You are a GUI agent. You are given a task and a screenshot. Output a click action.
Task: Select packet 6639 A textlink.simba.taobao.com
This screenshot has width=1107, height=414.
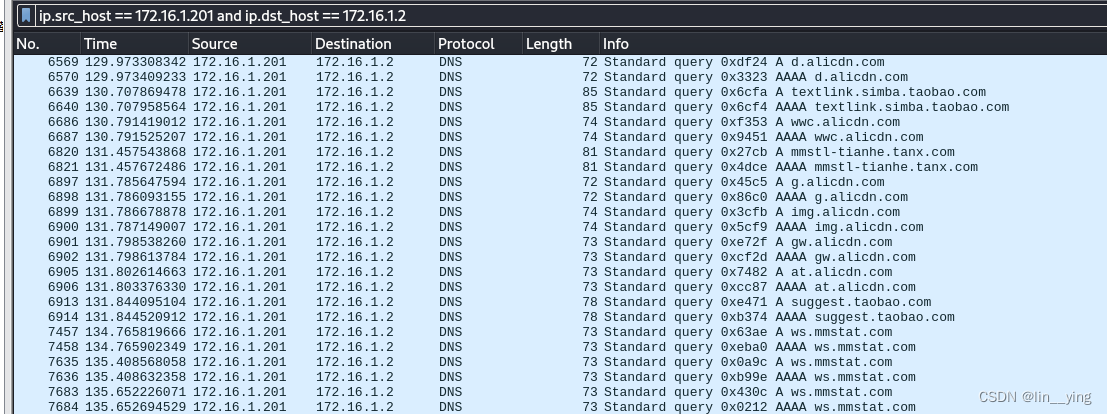560,92
